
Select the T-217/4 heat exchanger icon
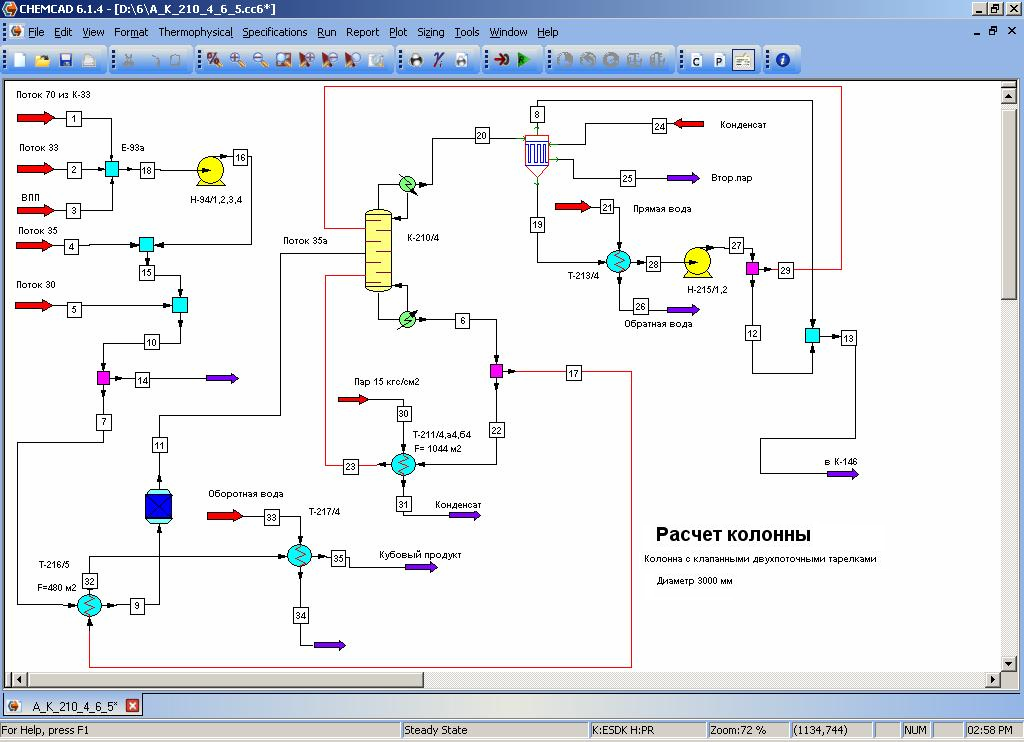click(300, 556)
